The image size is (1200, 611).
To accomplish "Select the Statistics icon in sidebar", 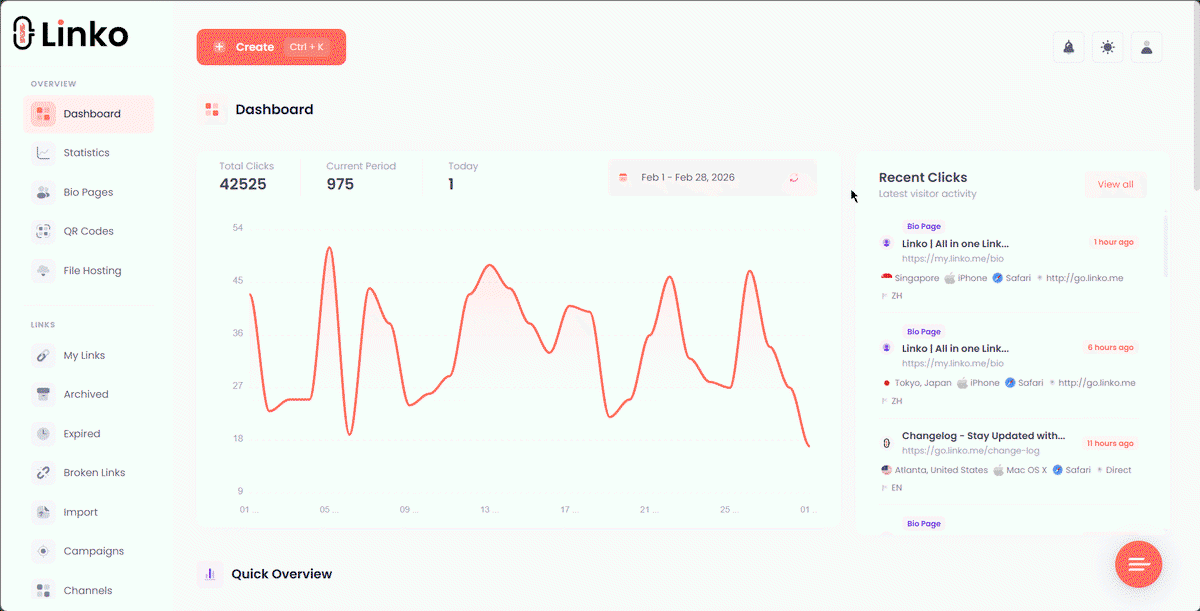I will pyautogui.click(x=44, y=152).
